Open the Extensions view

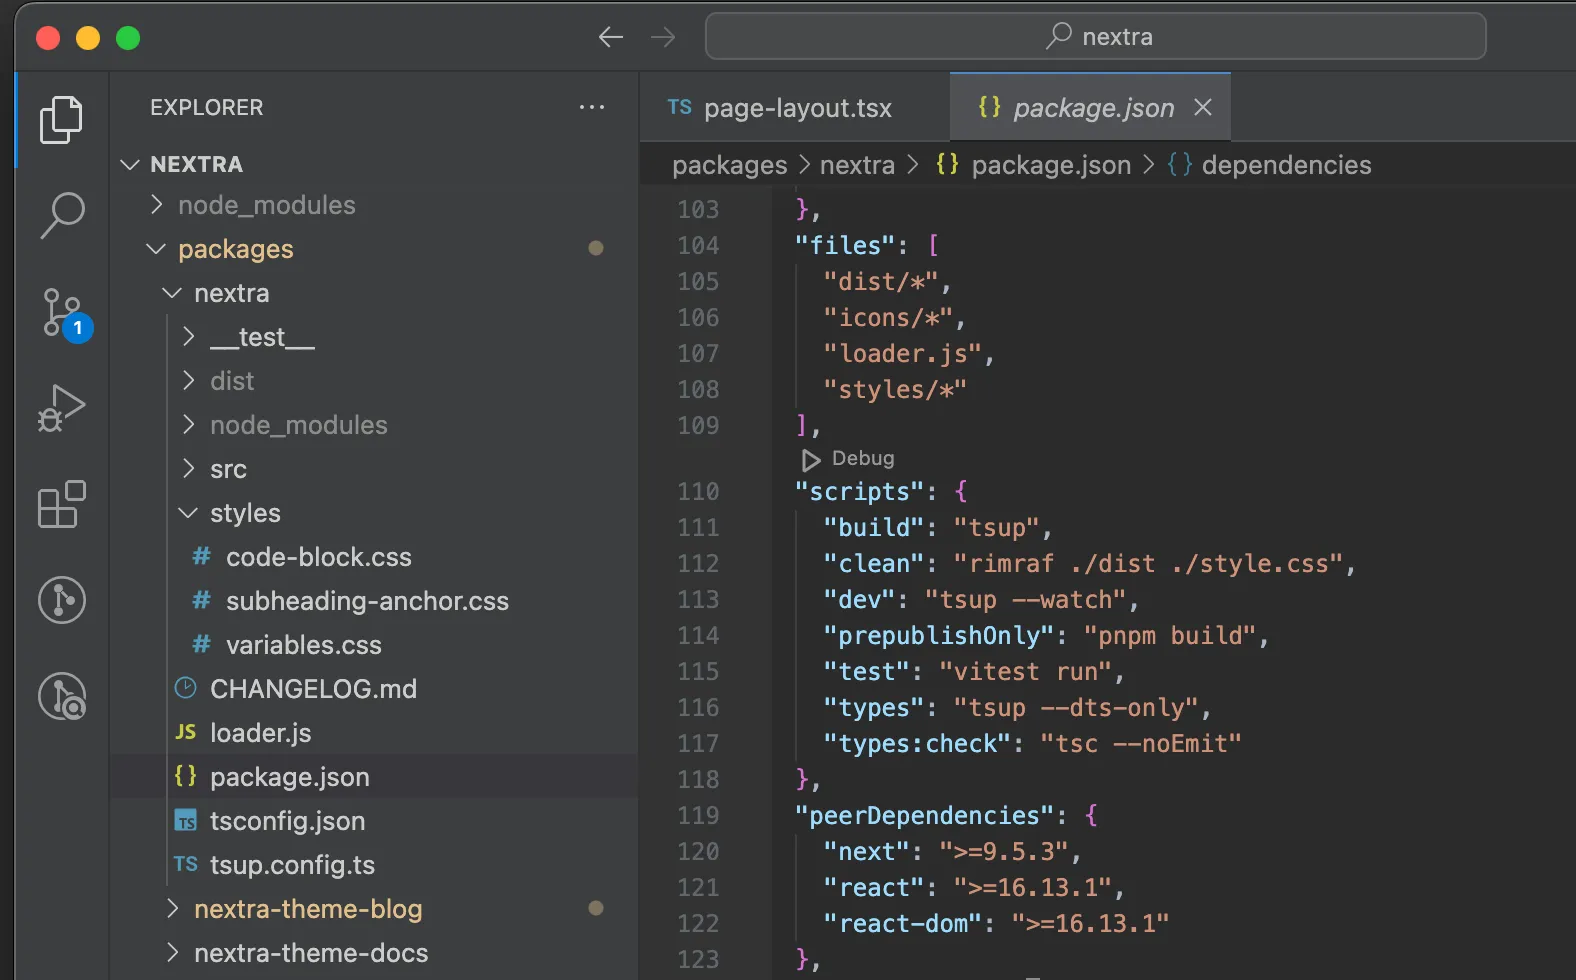61,505
